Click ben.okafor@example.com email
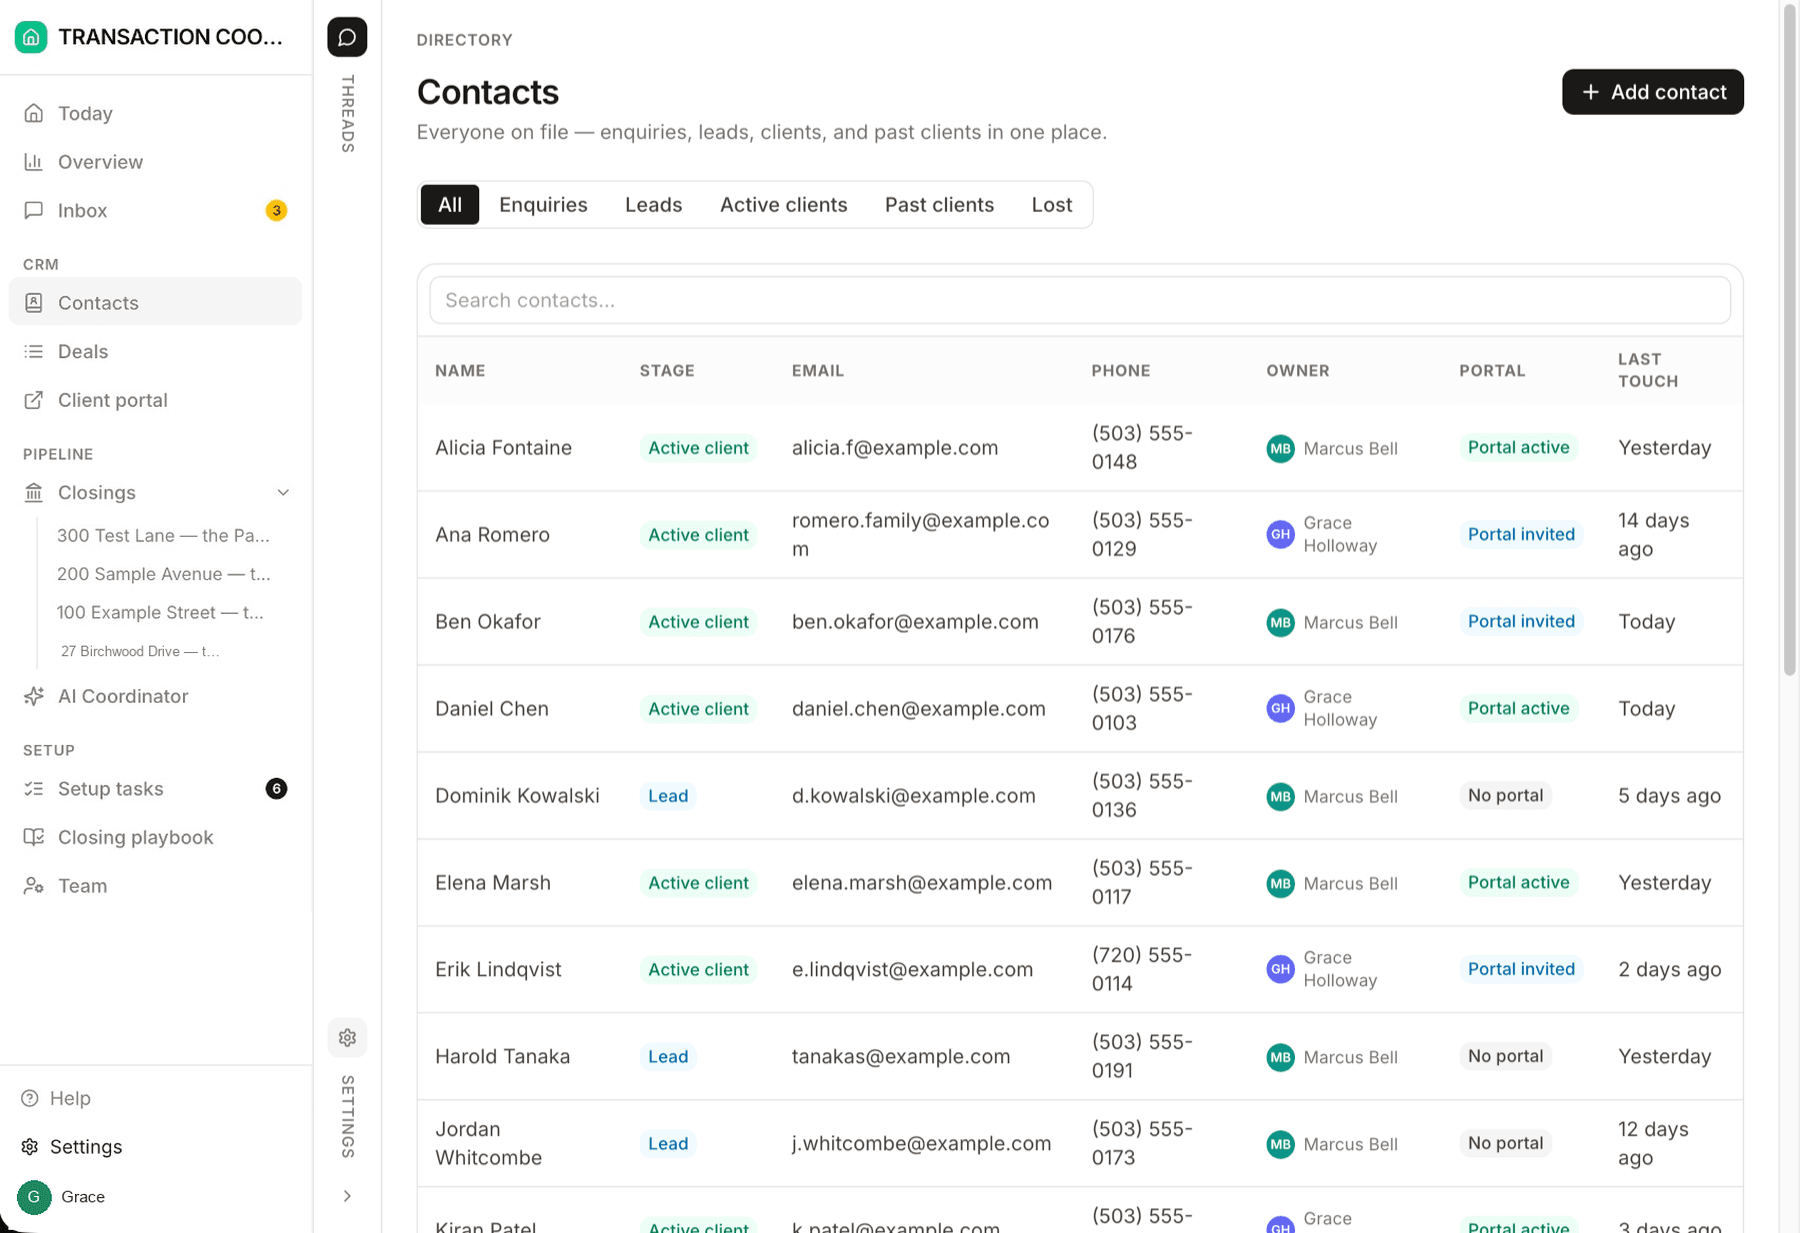Viewport: 1800px width, 1233px height. (915, 621)
